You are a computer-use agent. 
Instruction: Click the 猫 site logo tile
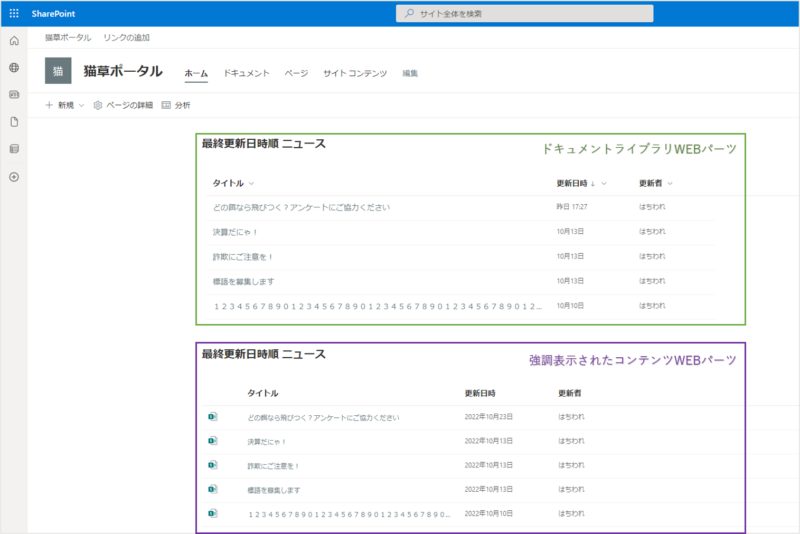click(59, 71)
